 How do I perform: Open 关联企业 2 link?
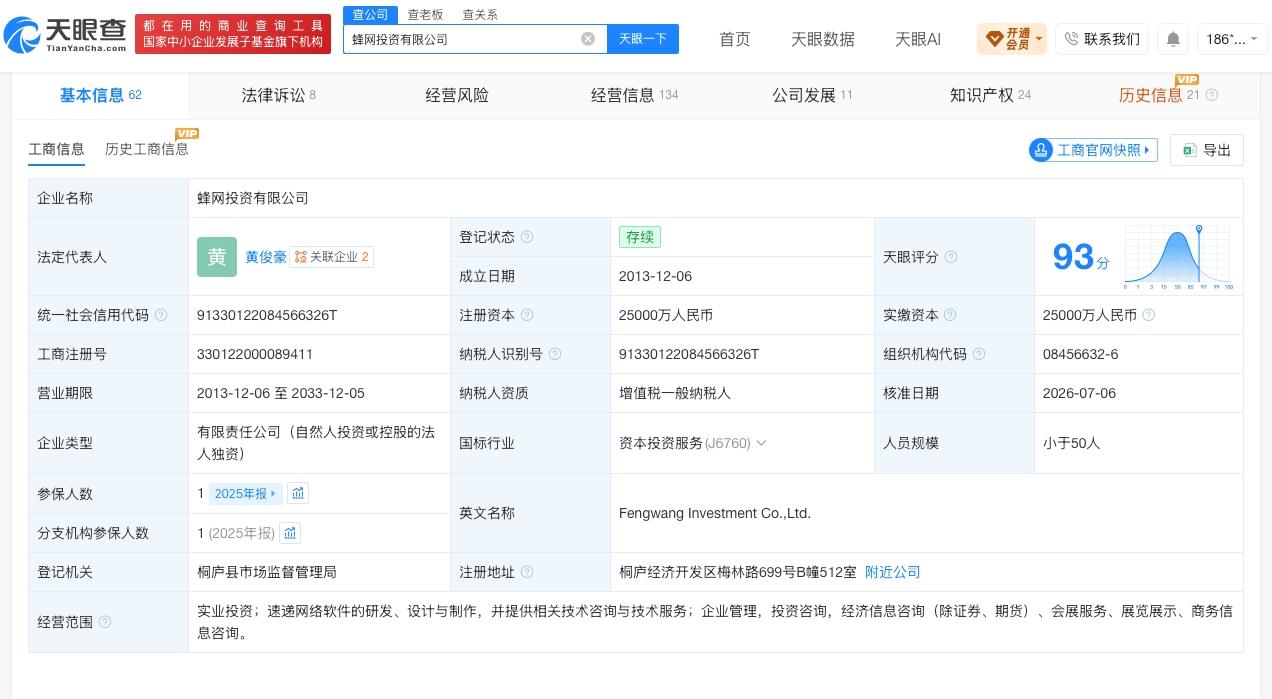pos(332,257)
